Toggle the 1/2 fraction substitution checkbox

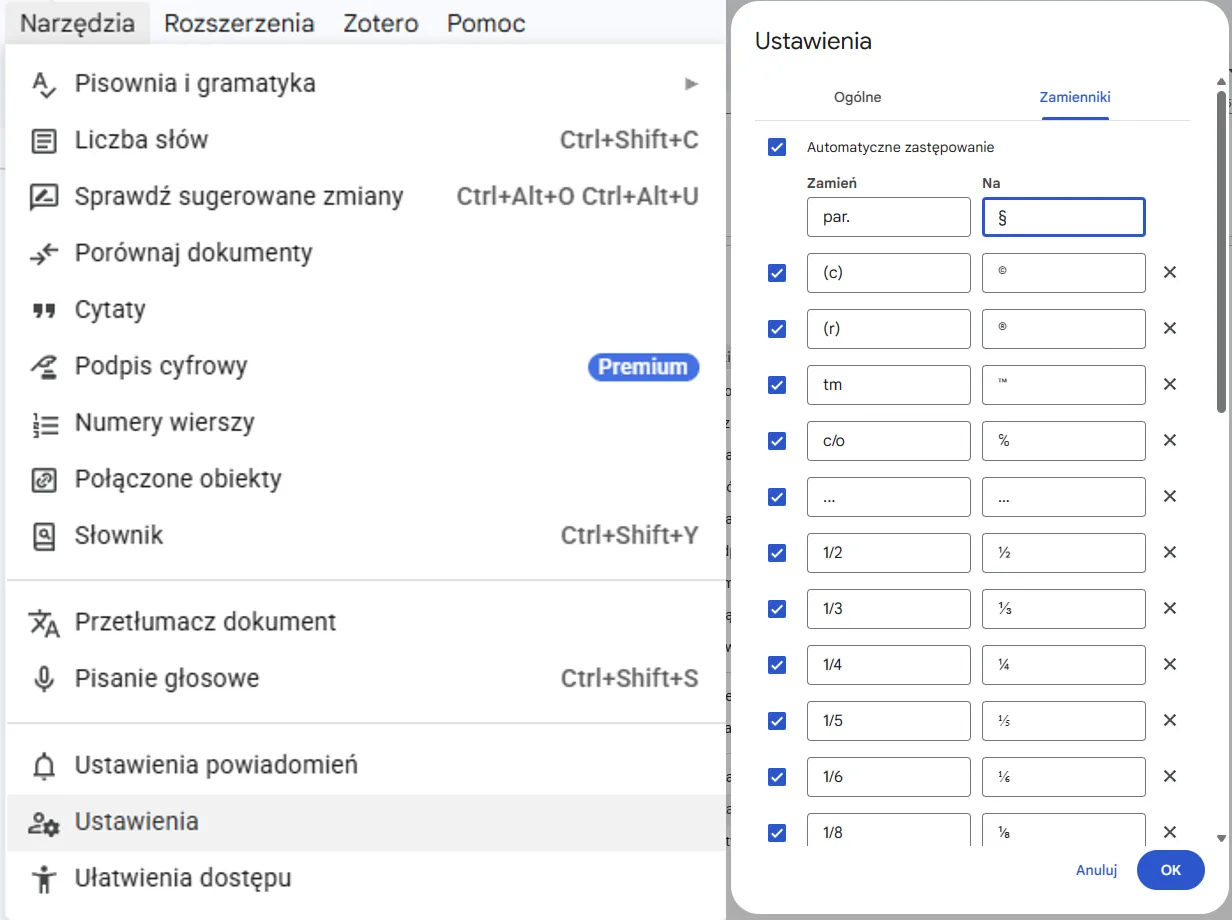click(777, 552)
